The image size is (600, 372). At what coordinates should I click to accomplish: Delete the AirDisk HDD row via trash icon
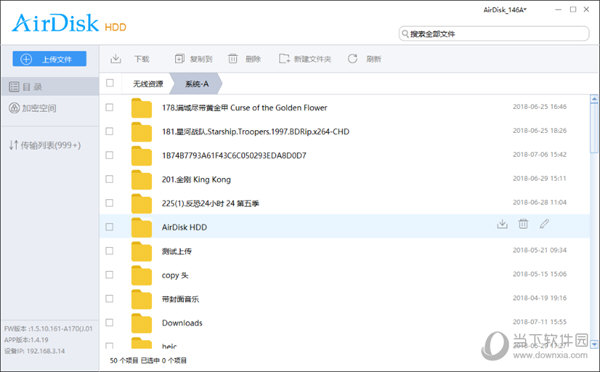pyautogui.click(x=523, y=224)
